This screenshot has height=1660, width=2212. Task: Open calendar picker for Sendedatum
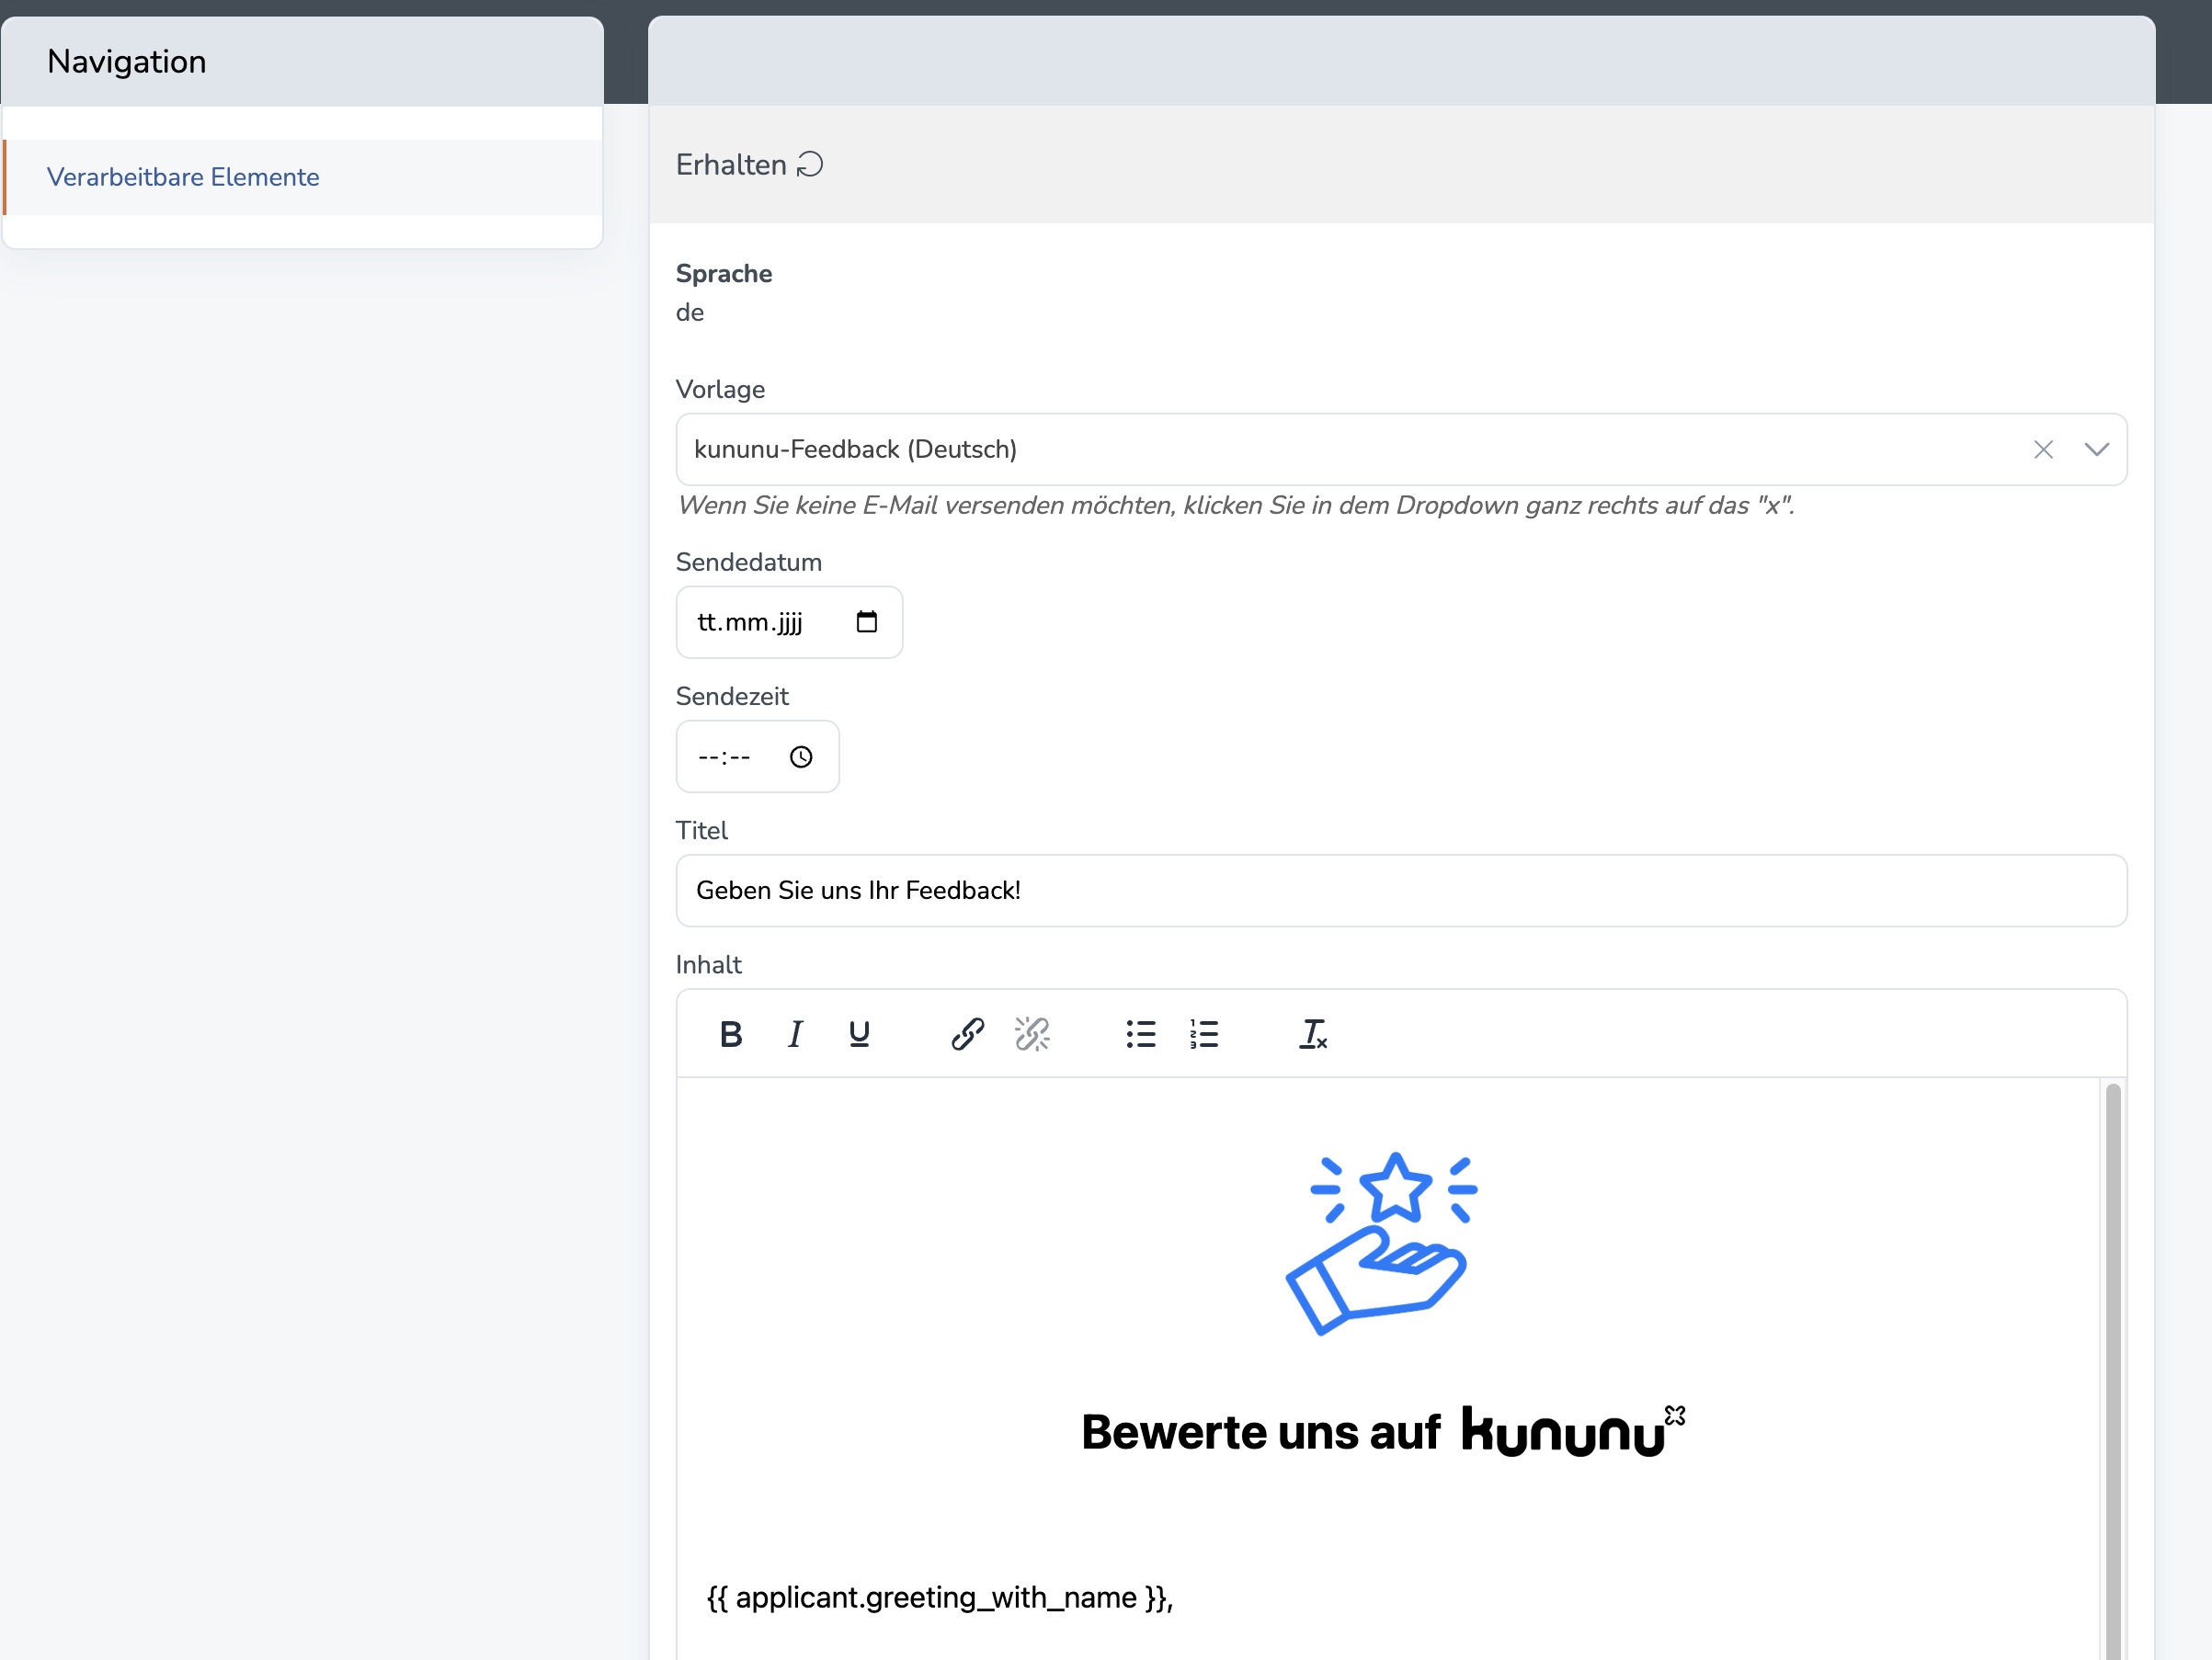coord(866,622)
